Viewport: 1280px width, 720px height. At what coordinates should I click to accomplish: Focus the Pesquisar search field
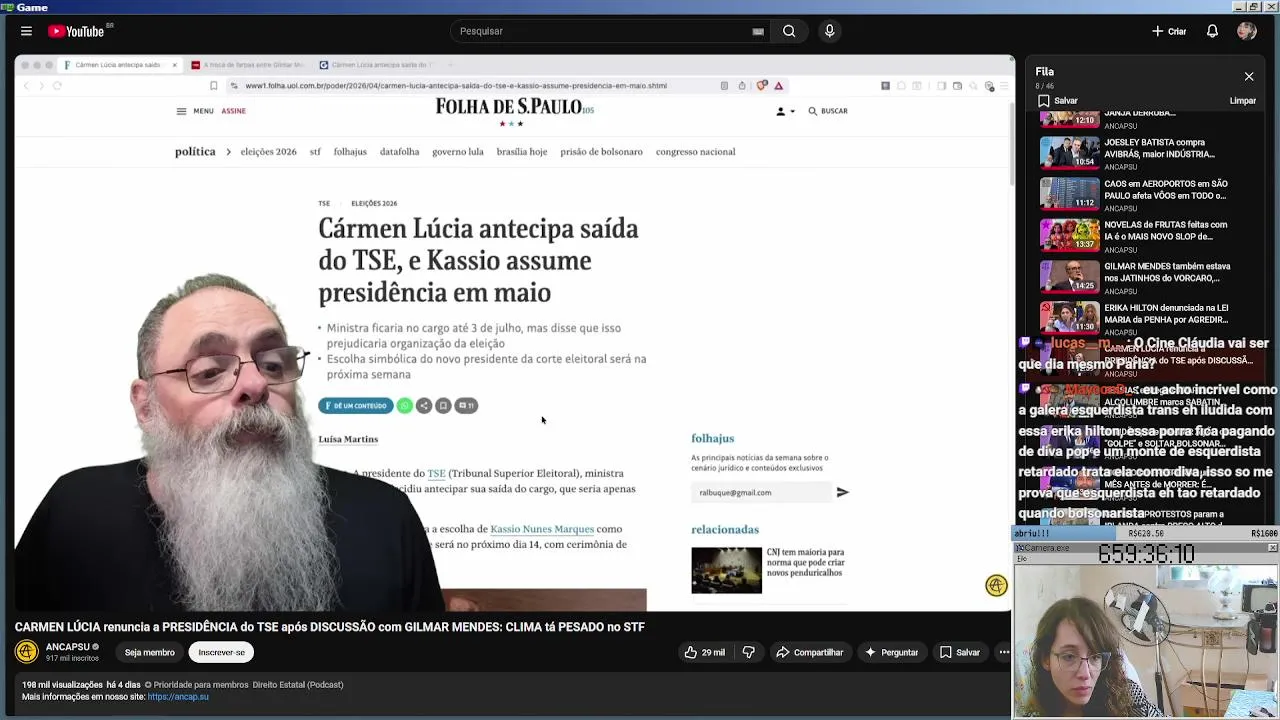coord(600,31)
